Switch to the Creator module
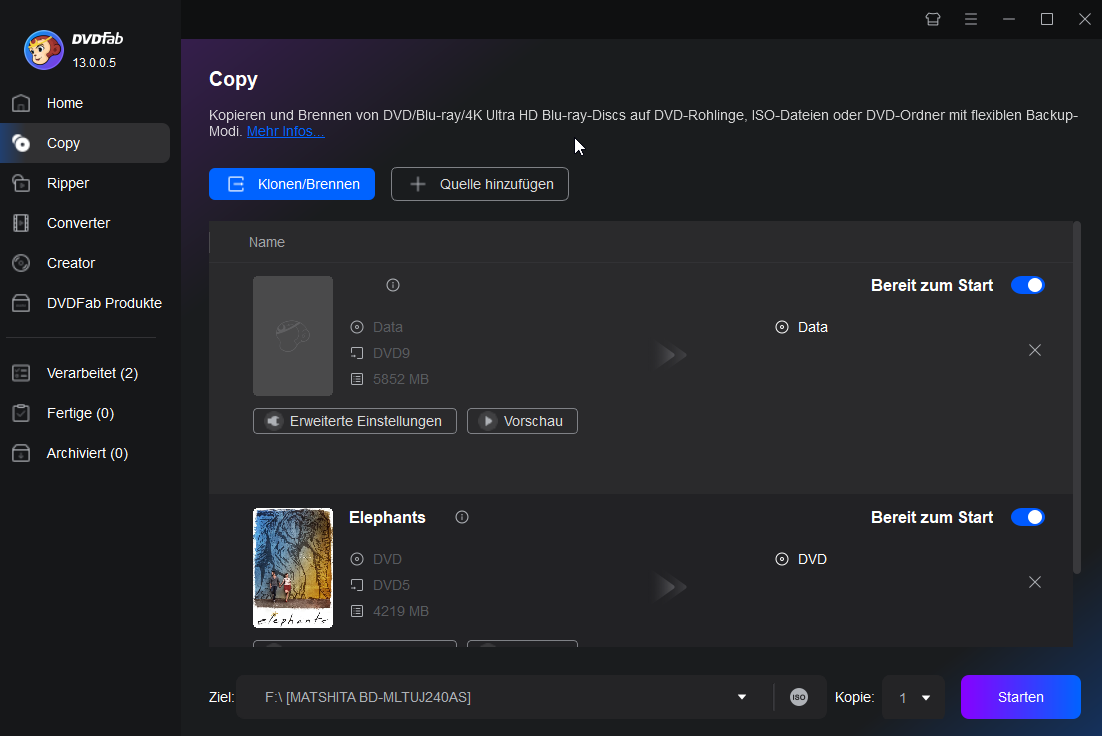 coord(69,263)
